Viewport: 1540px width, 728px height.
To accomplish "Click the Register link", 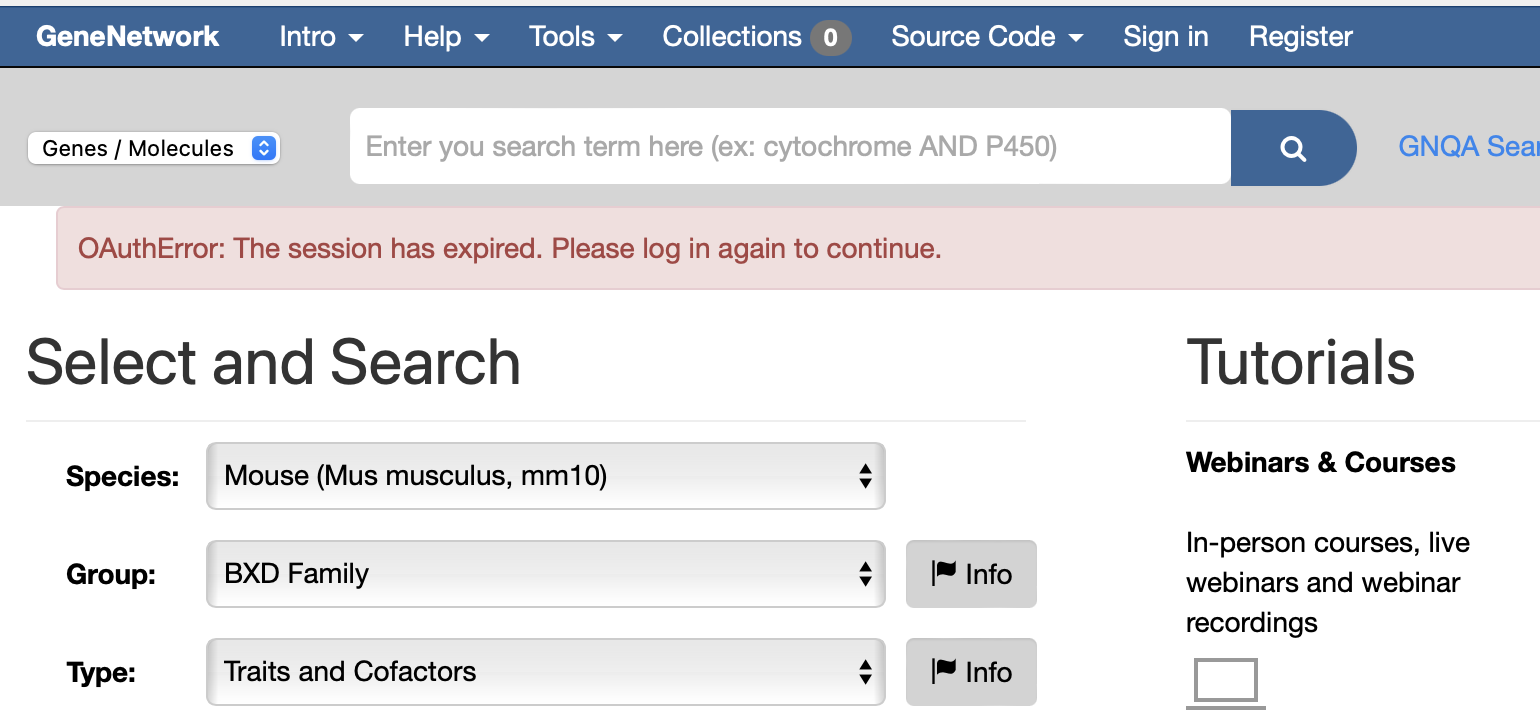I will 1300,37.
